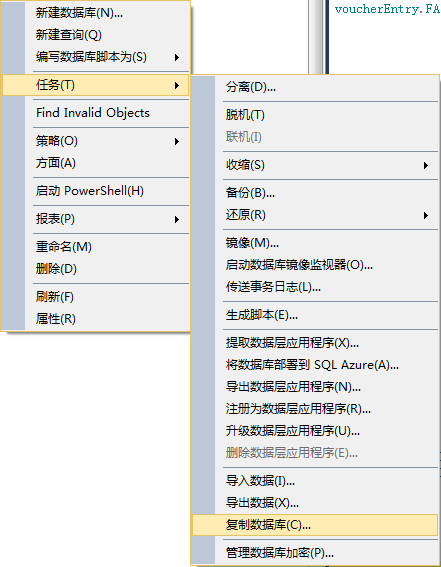Select 新建数据库(N)... menu entry
The width and height of the screenshot is (441, 567).
point(96,13)
